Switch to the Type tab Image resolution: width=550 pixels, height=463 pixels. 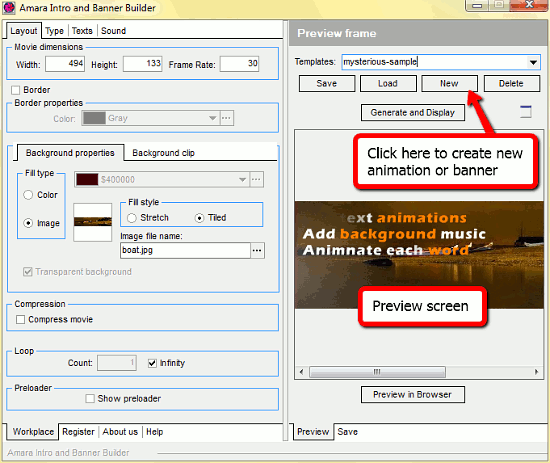pos(55,31)
